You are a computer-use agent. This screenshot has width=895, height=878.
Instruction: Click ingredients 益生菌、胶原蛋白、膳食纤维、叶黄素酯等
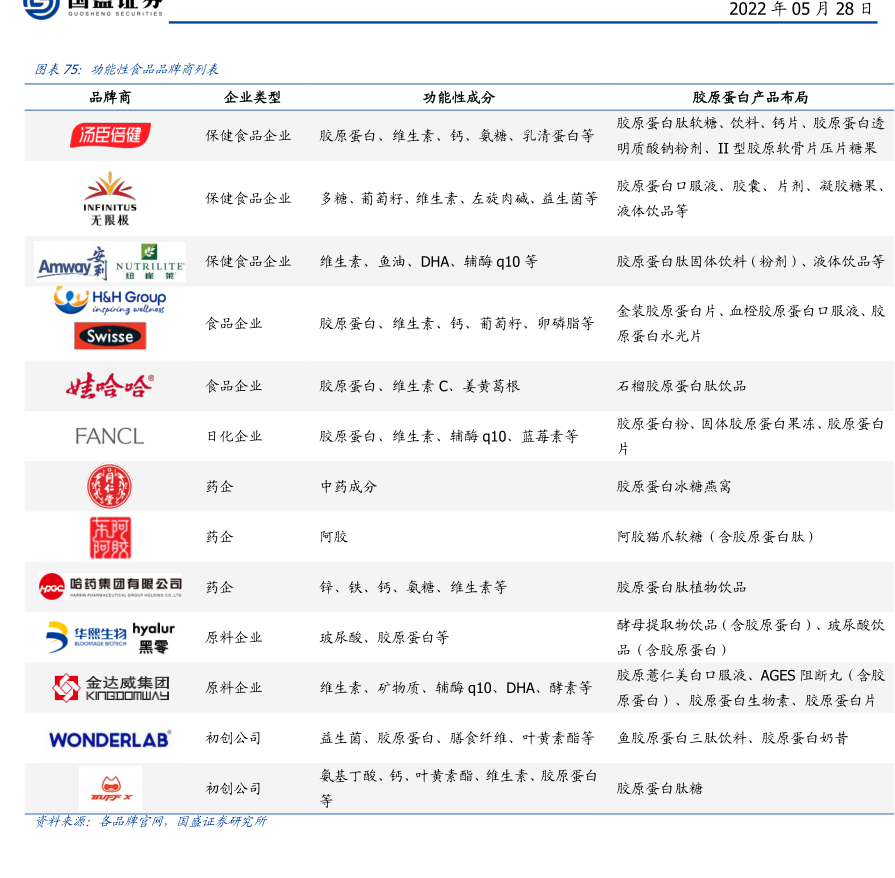point(457,738)
